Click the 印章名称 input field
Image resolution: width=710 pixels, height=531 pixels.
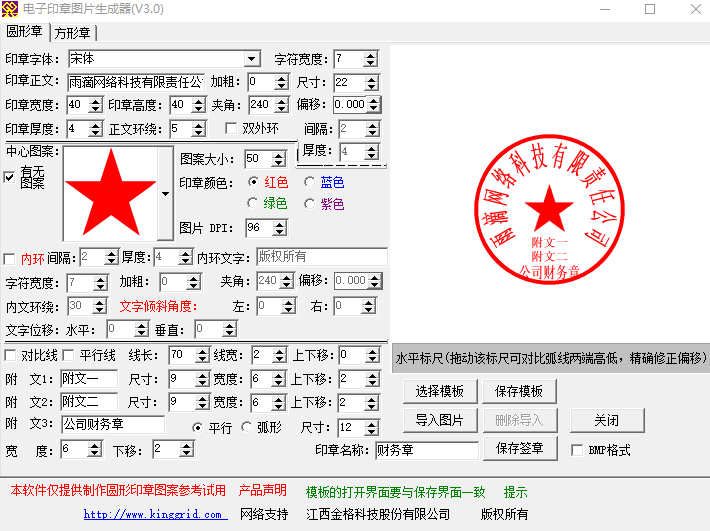pos(426,450)
